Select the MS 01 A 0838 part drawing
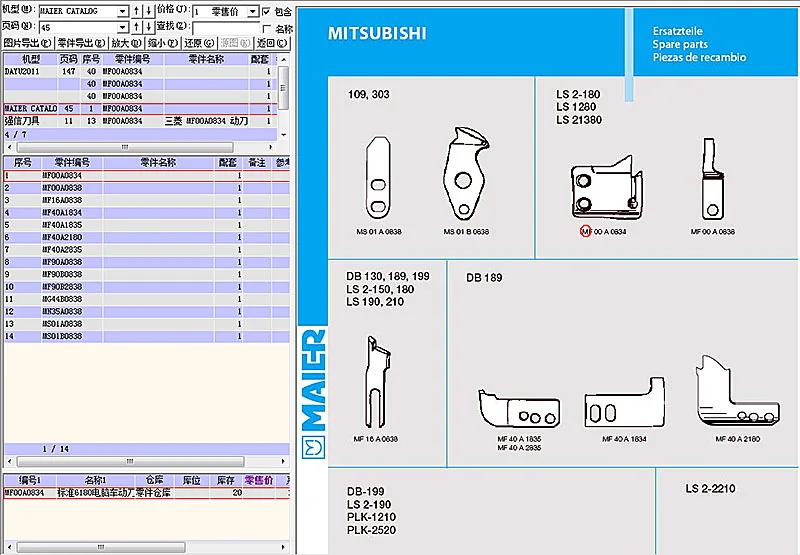Viewport: 800px width, 555px height. click(x=379, y=179)
